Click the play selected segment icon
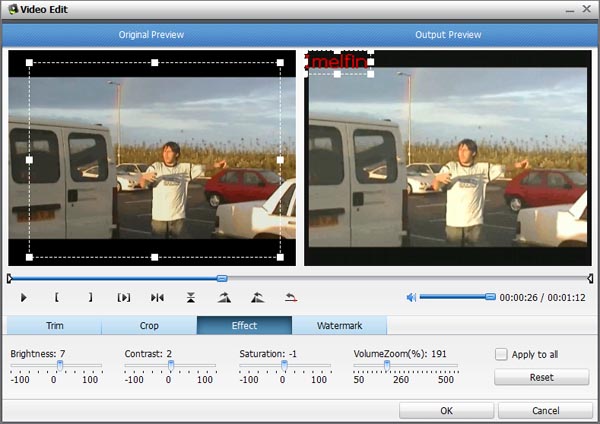Viewport: 600px width, 424px height. [x=124, y=297]
